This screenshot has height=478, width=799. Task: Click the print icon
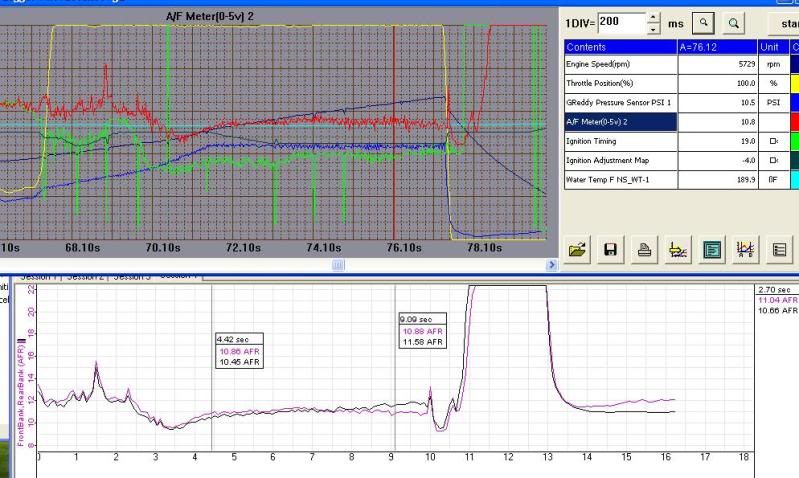click(643, 252)
